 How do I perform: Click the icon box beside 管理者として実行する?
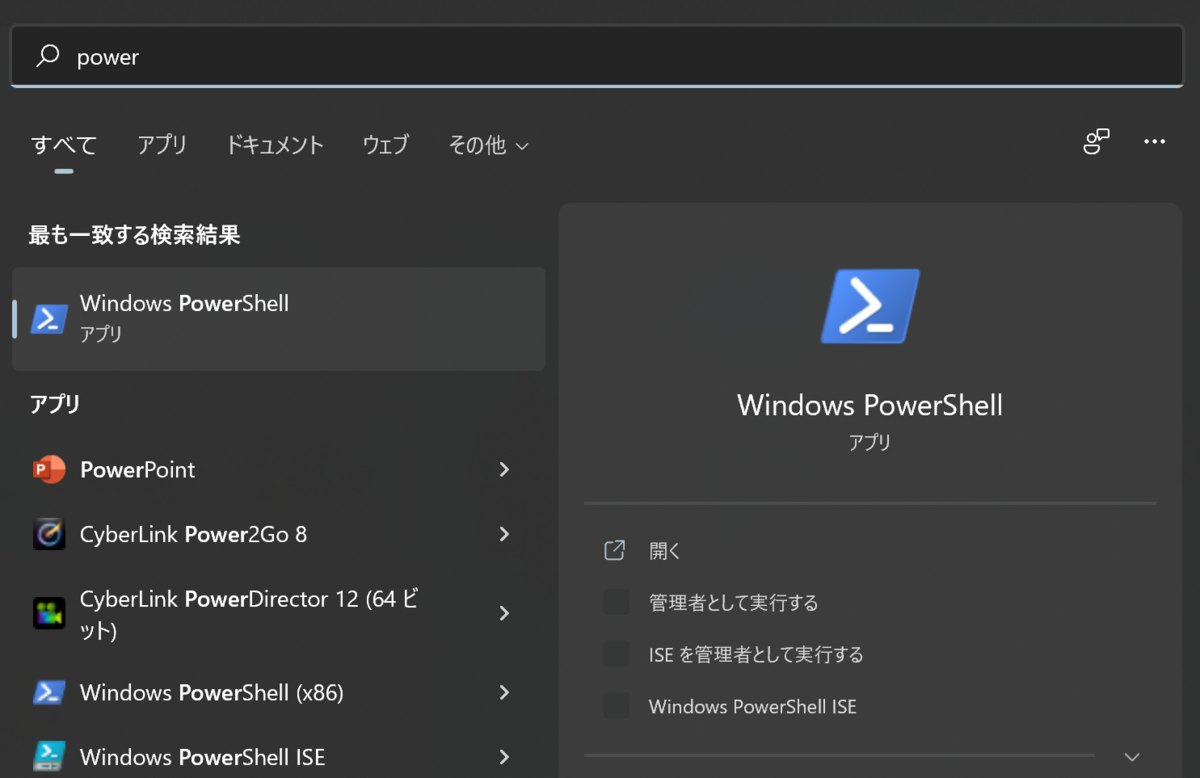pyautogui.click(x=616, y=602)
